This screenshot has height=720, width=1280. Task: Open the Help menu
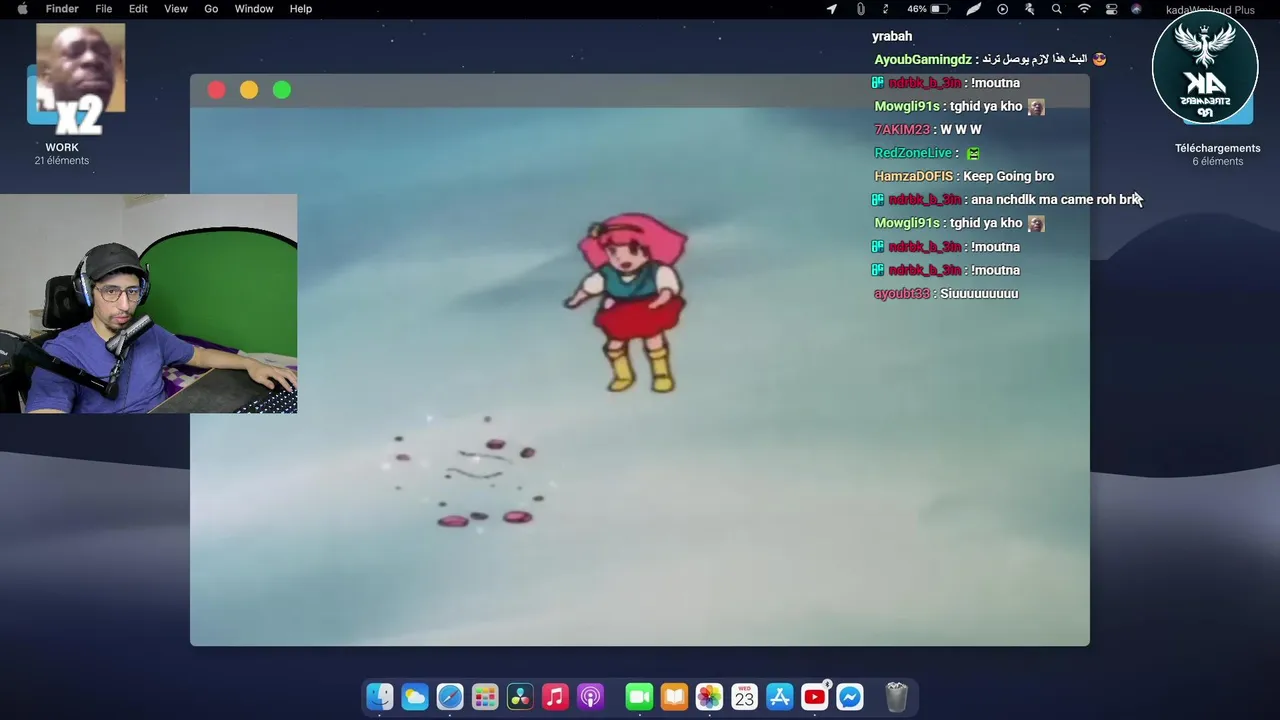[301, 9]
